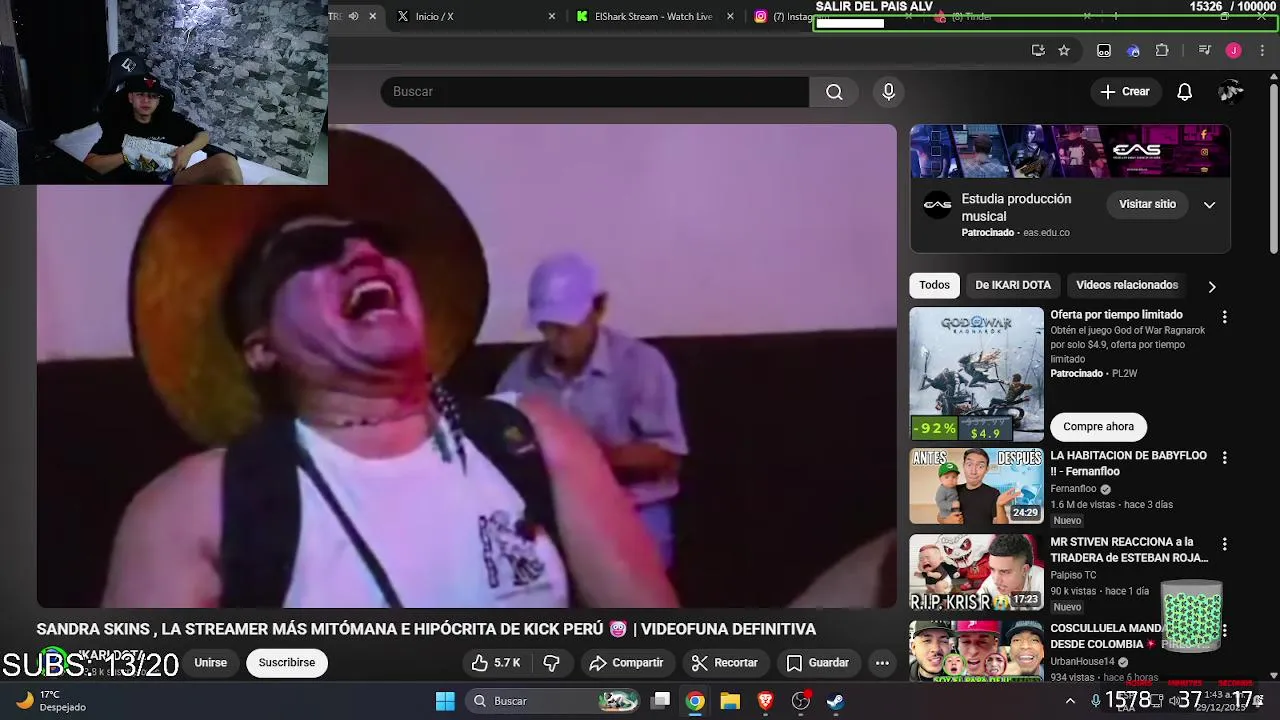
Task: Open Chrome extensions puzzle icon
Action: click(1162, 50)
